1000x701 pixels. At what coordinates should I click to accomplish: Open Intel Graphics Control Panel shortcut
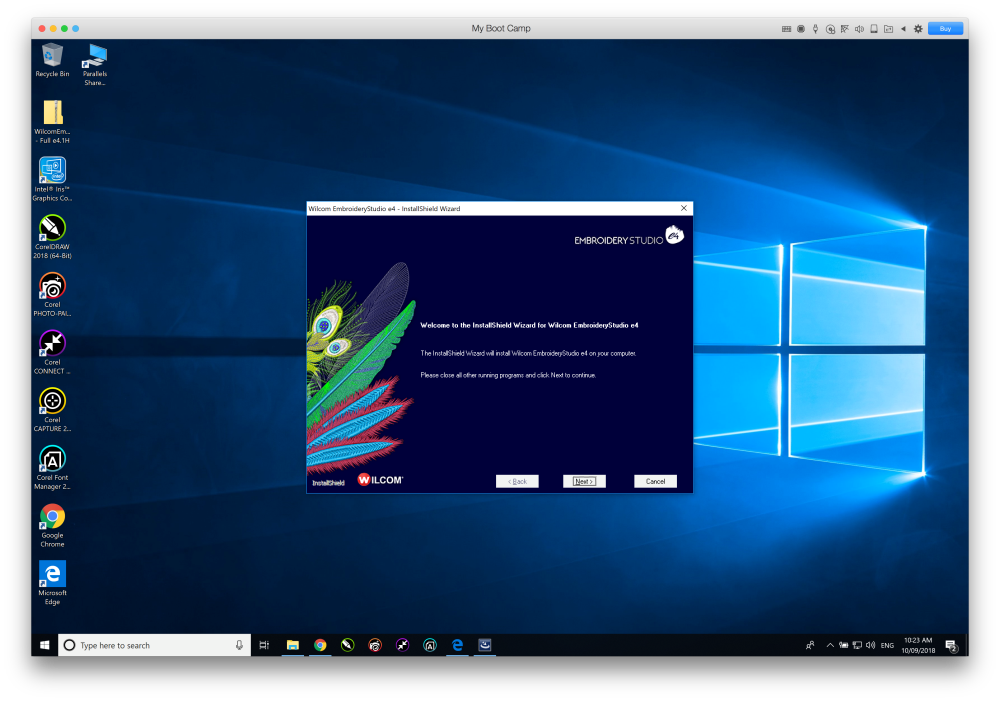coord(52,170)
